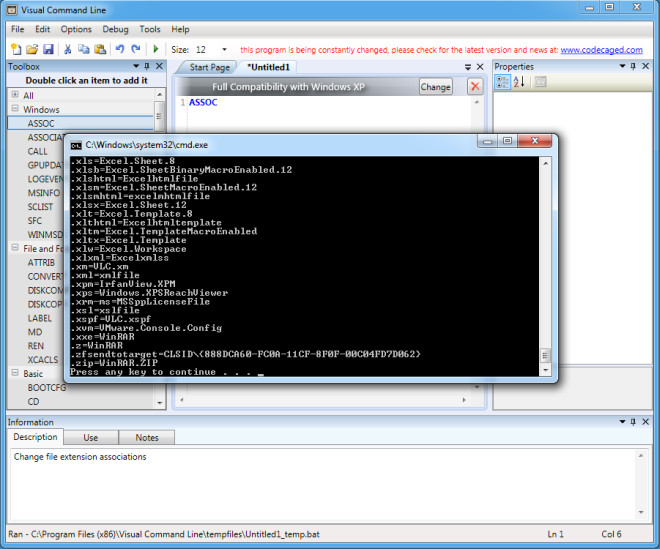Image resolution: width=660 pixels, height=549 pixels.
Task: Switch Properties panel to categorized view
Action: (502, 82)
